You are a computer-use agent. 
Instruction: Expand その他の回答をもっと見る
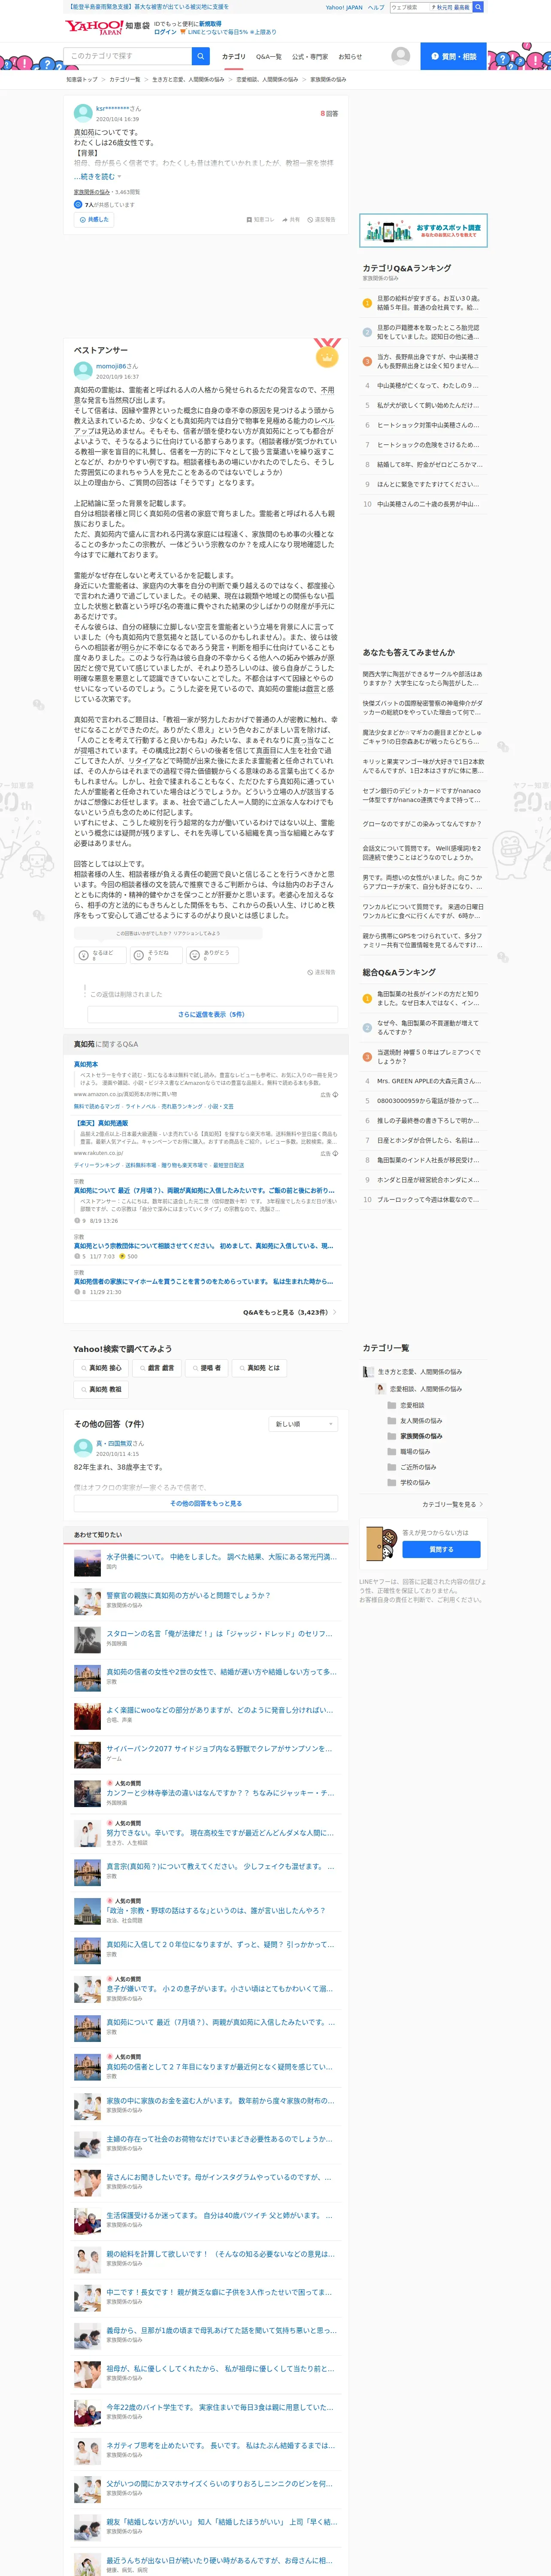click(x=205, y=1503)
